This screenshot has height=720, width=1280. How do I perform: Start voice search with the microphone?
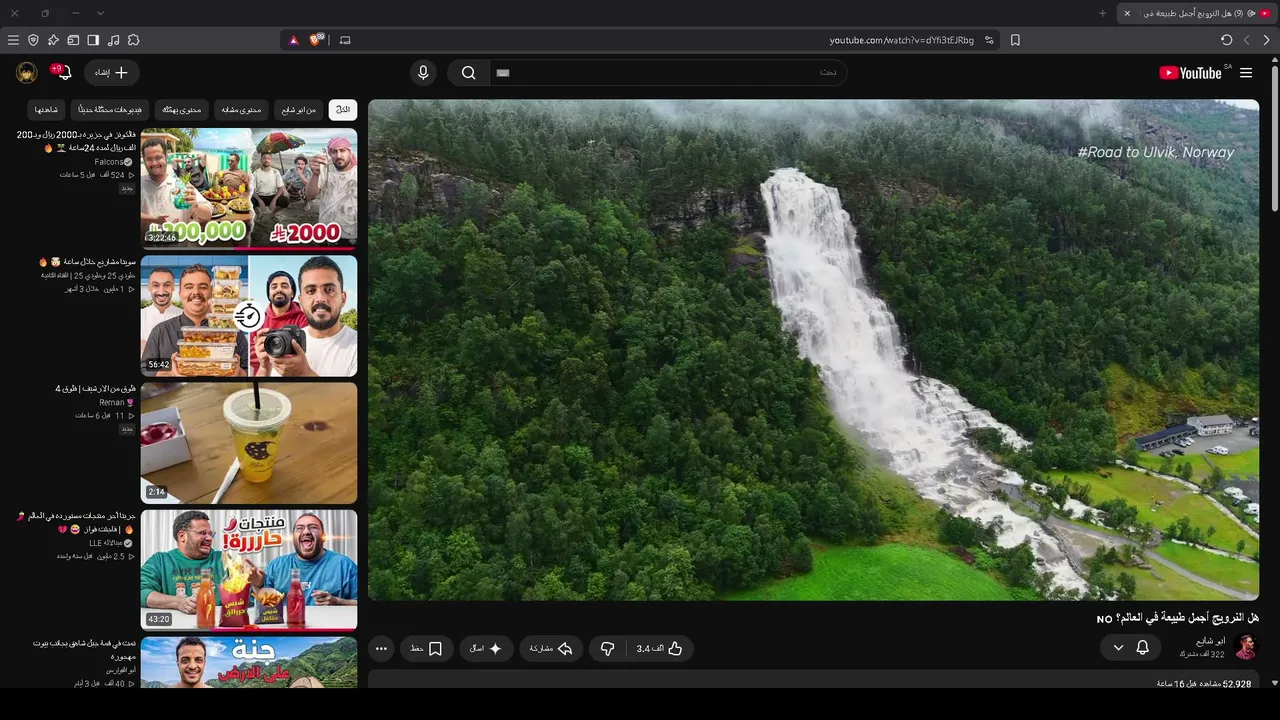423,73
